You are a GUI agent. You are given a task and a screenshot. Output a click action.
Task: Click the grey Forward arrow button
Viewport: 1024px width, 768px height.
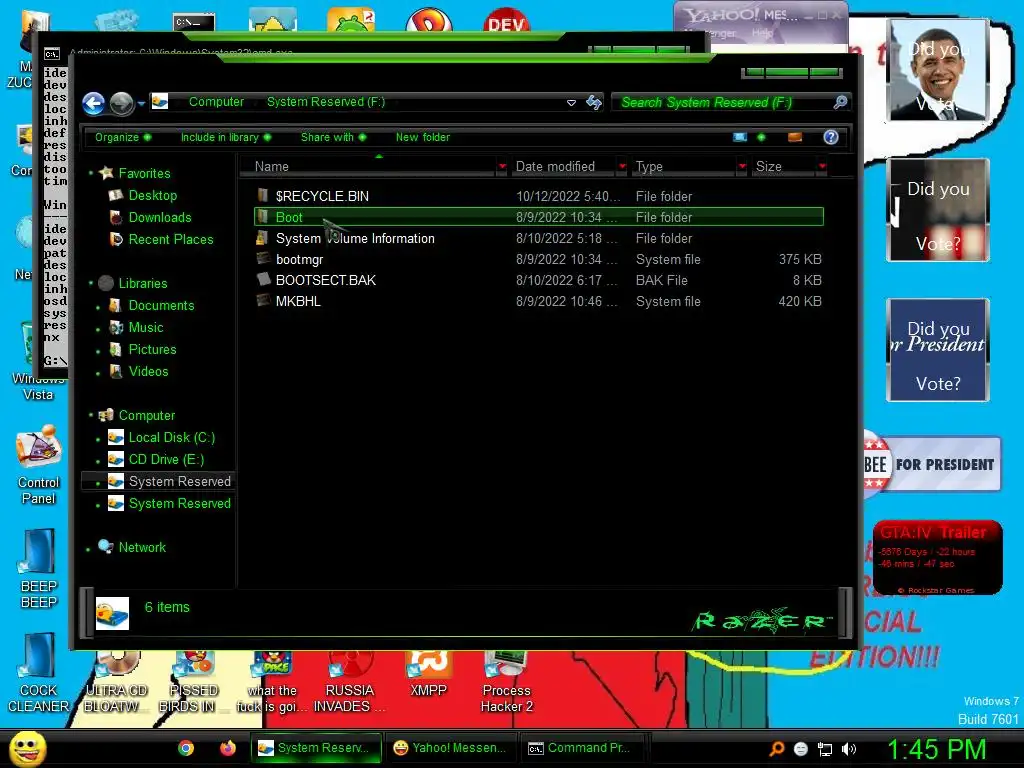click(121, 103)
